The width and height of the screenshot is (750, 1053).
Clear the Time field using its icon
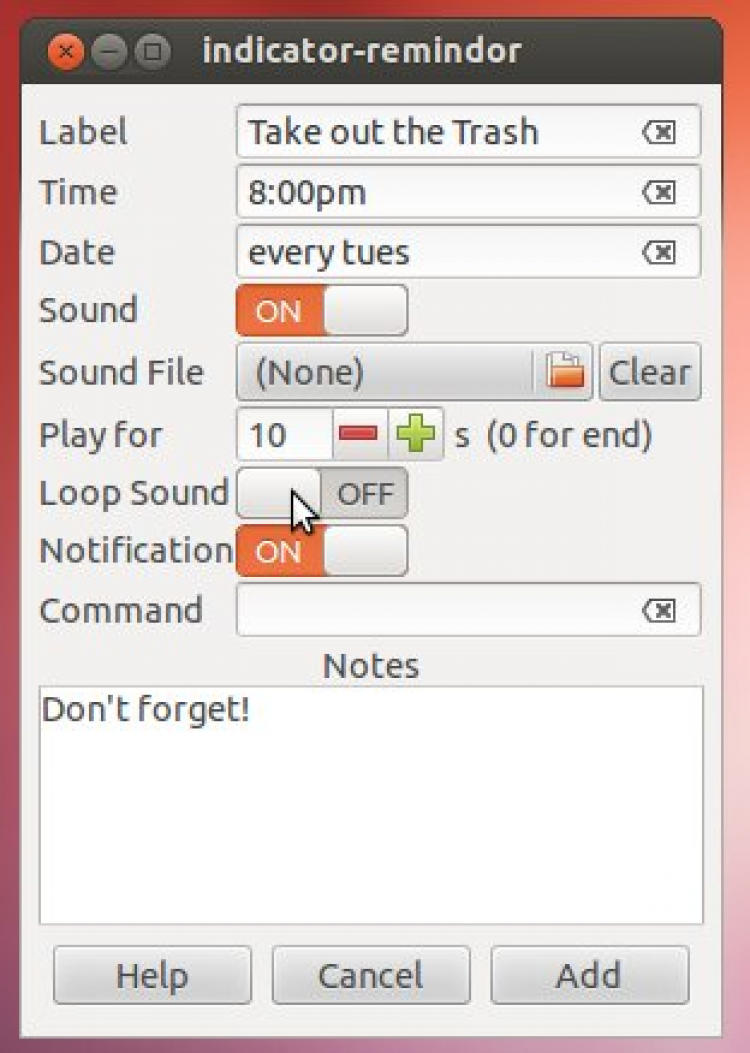click(659, 192)
